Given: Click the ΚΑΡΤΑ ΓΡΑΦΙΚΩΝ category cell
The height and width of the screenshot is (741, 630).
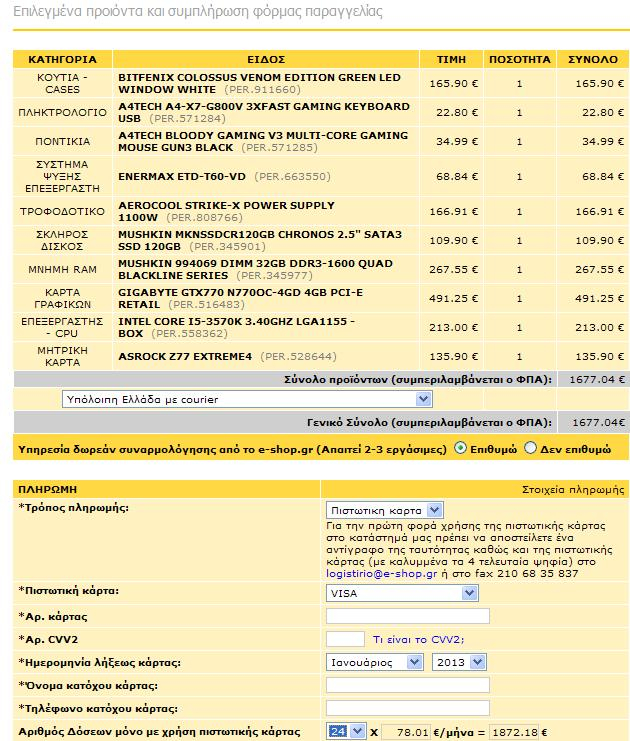Looking at the screenshot, I should point(62,298).
